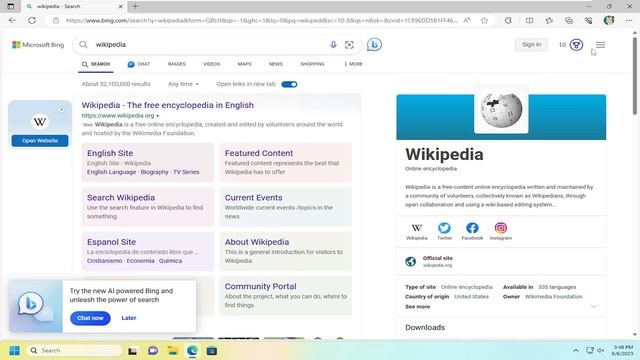Open visual search camera icon
Image resolution: width=640 pixels, height=360 pixels.
349,45
